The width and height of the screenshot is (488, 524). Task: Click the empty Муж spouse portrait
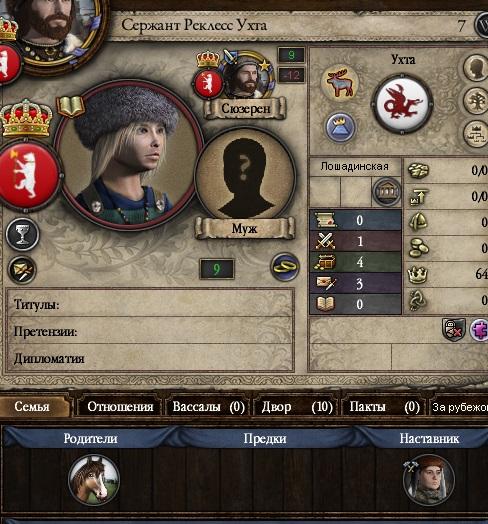click(245, 174)
